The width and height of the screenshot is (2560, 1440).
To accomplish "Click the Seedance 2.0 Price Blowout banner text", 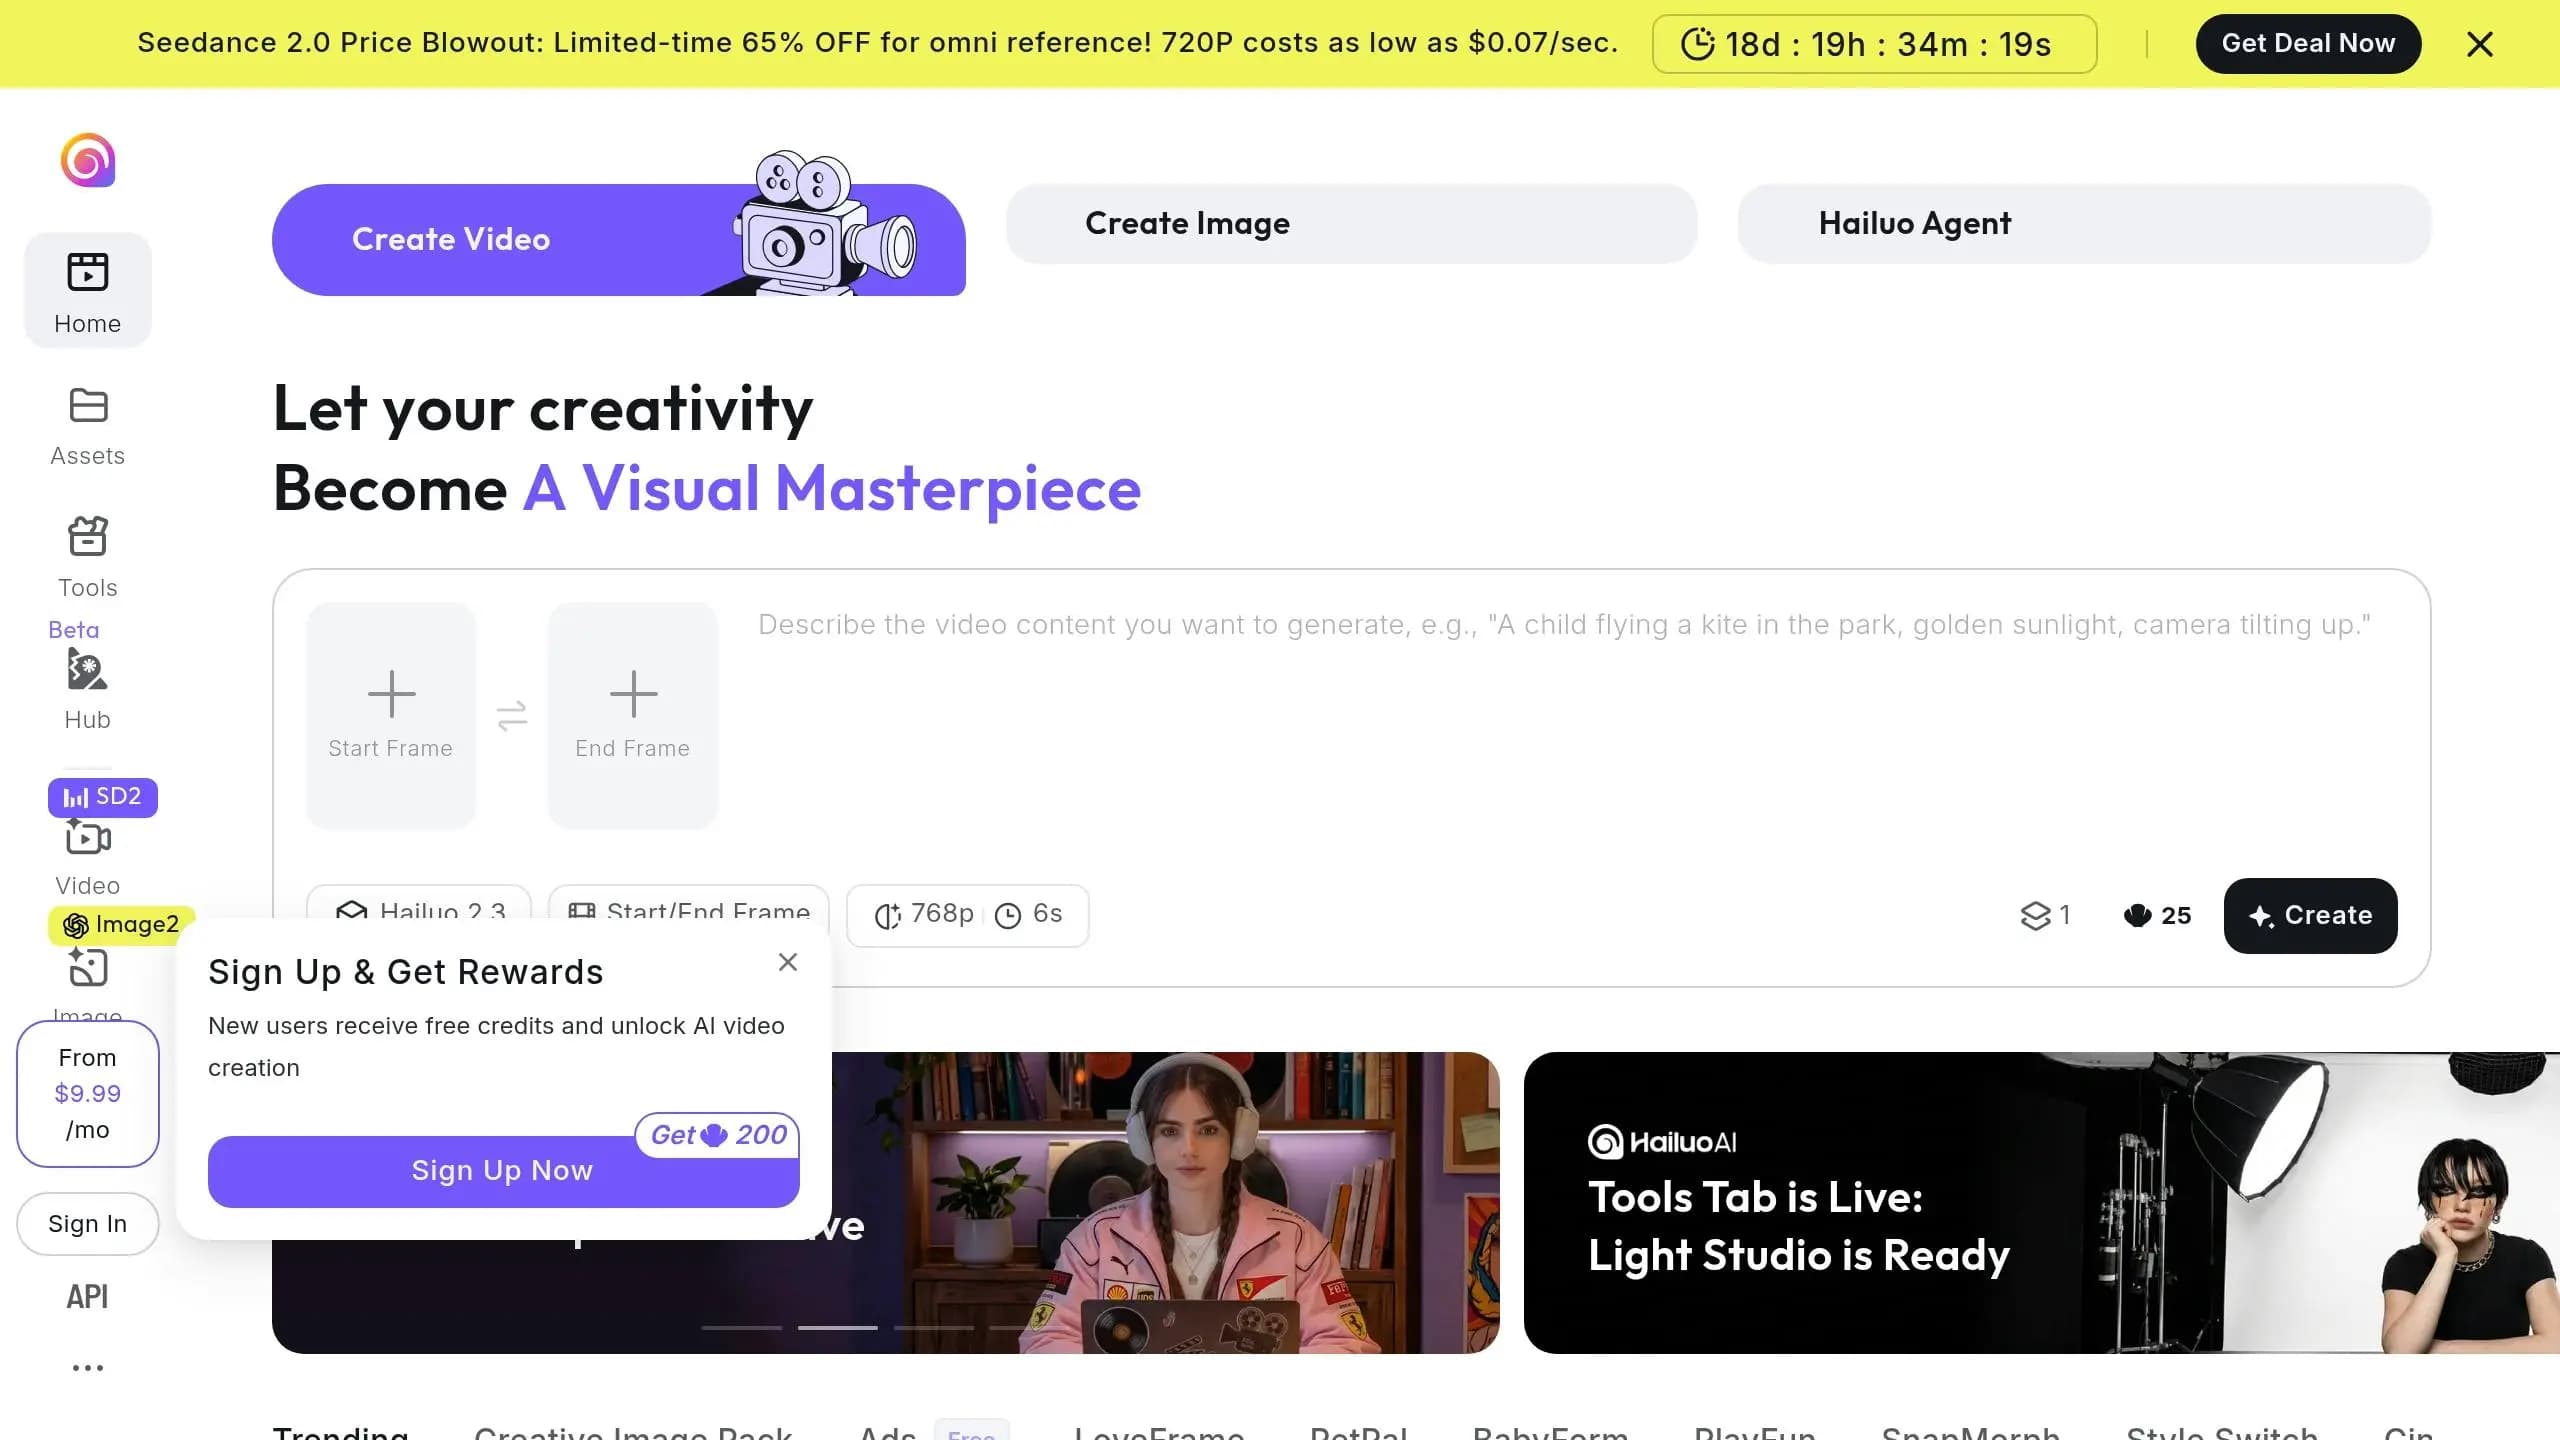I will pos(878,43).
